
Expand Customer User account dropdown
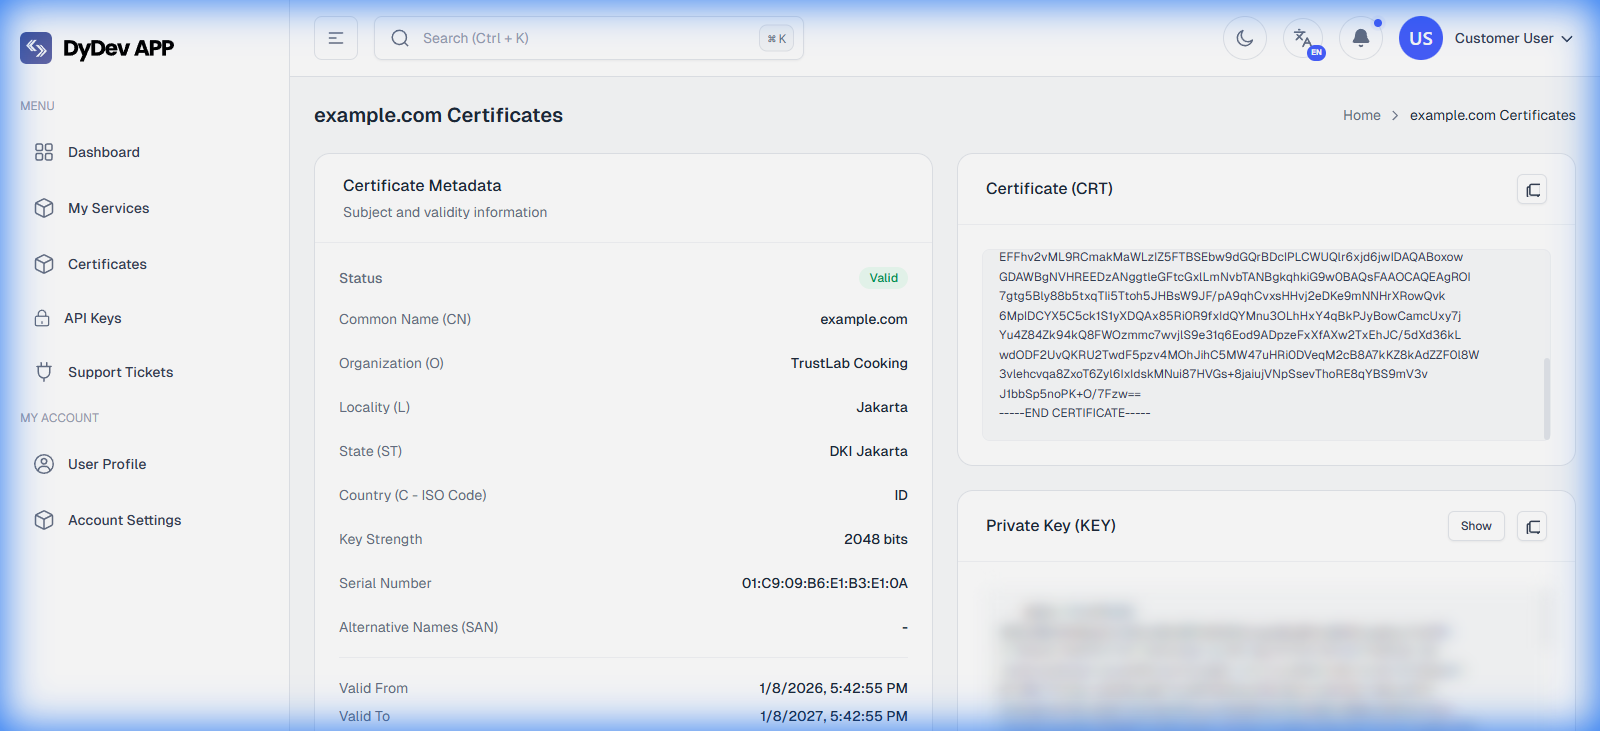pos(1513,38)
